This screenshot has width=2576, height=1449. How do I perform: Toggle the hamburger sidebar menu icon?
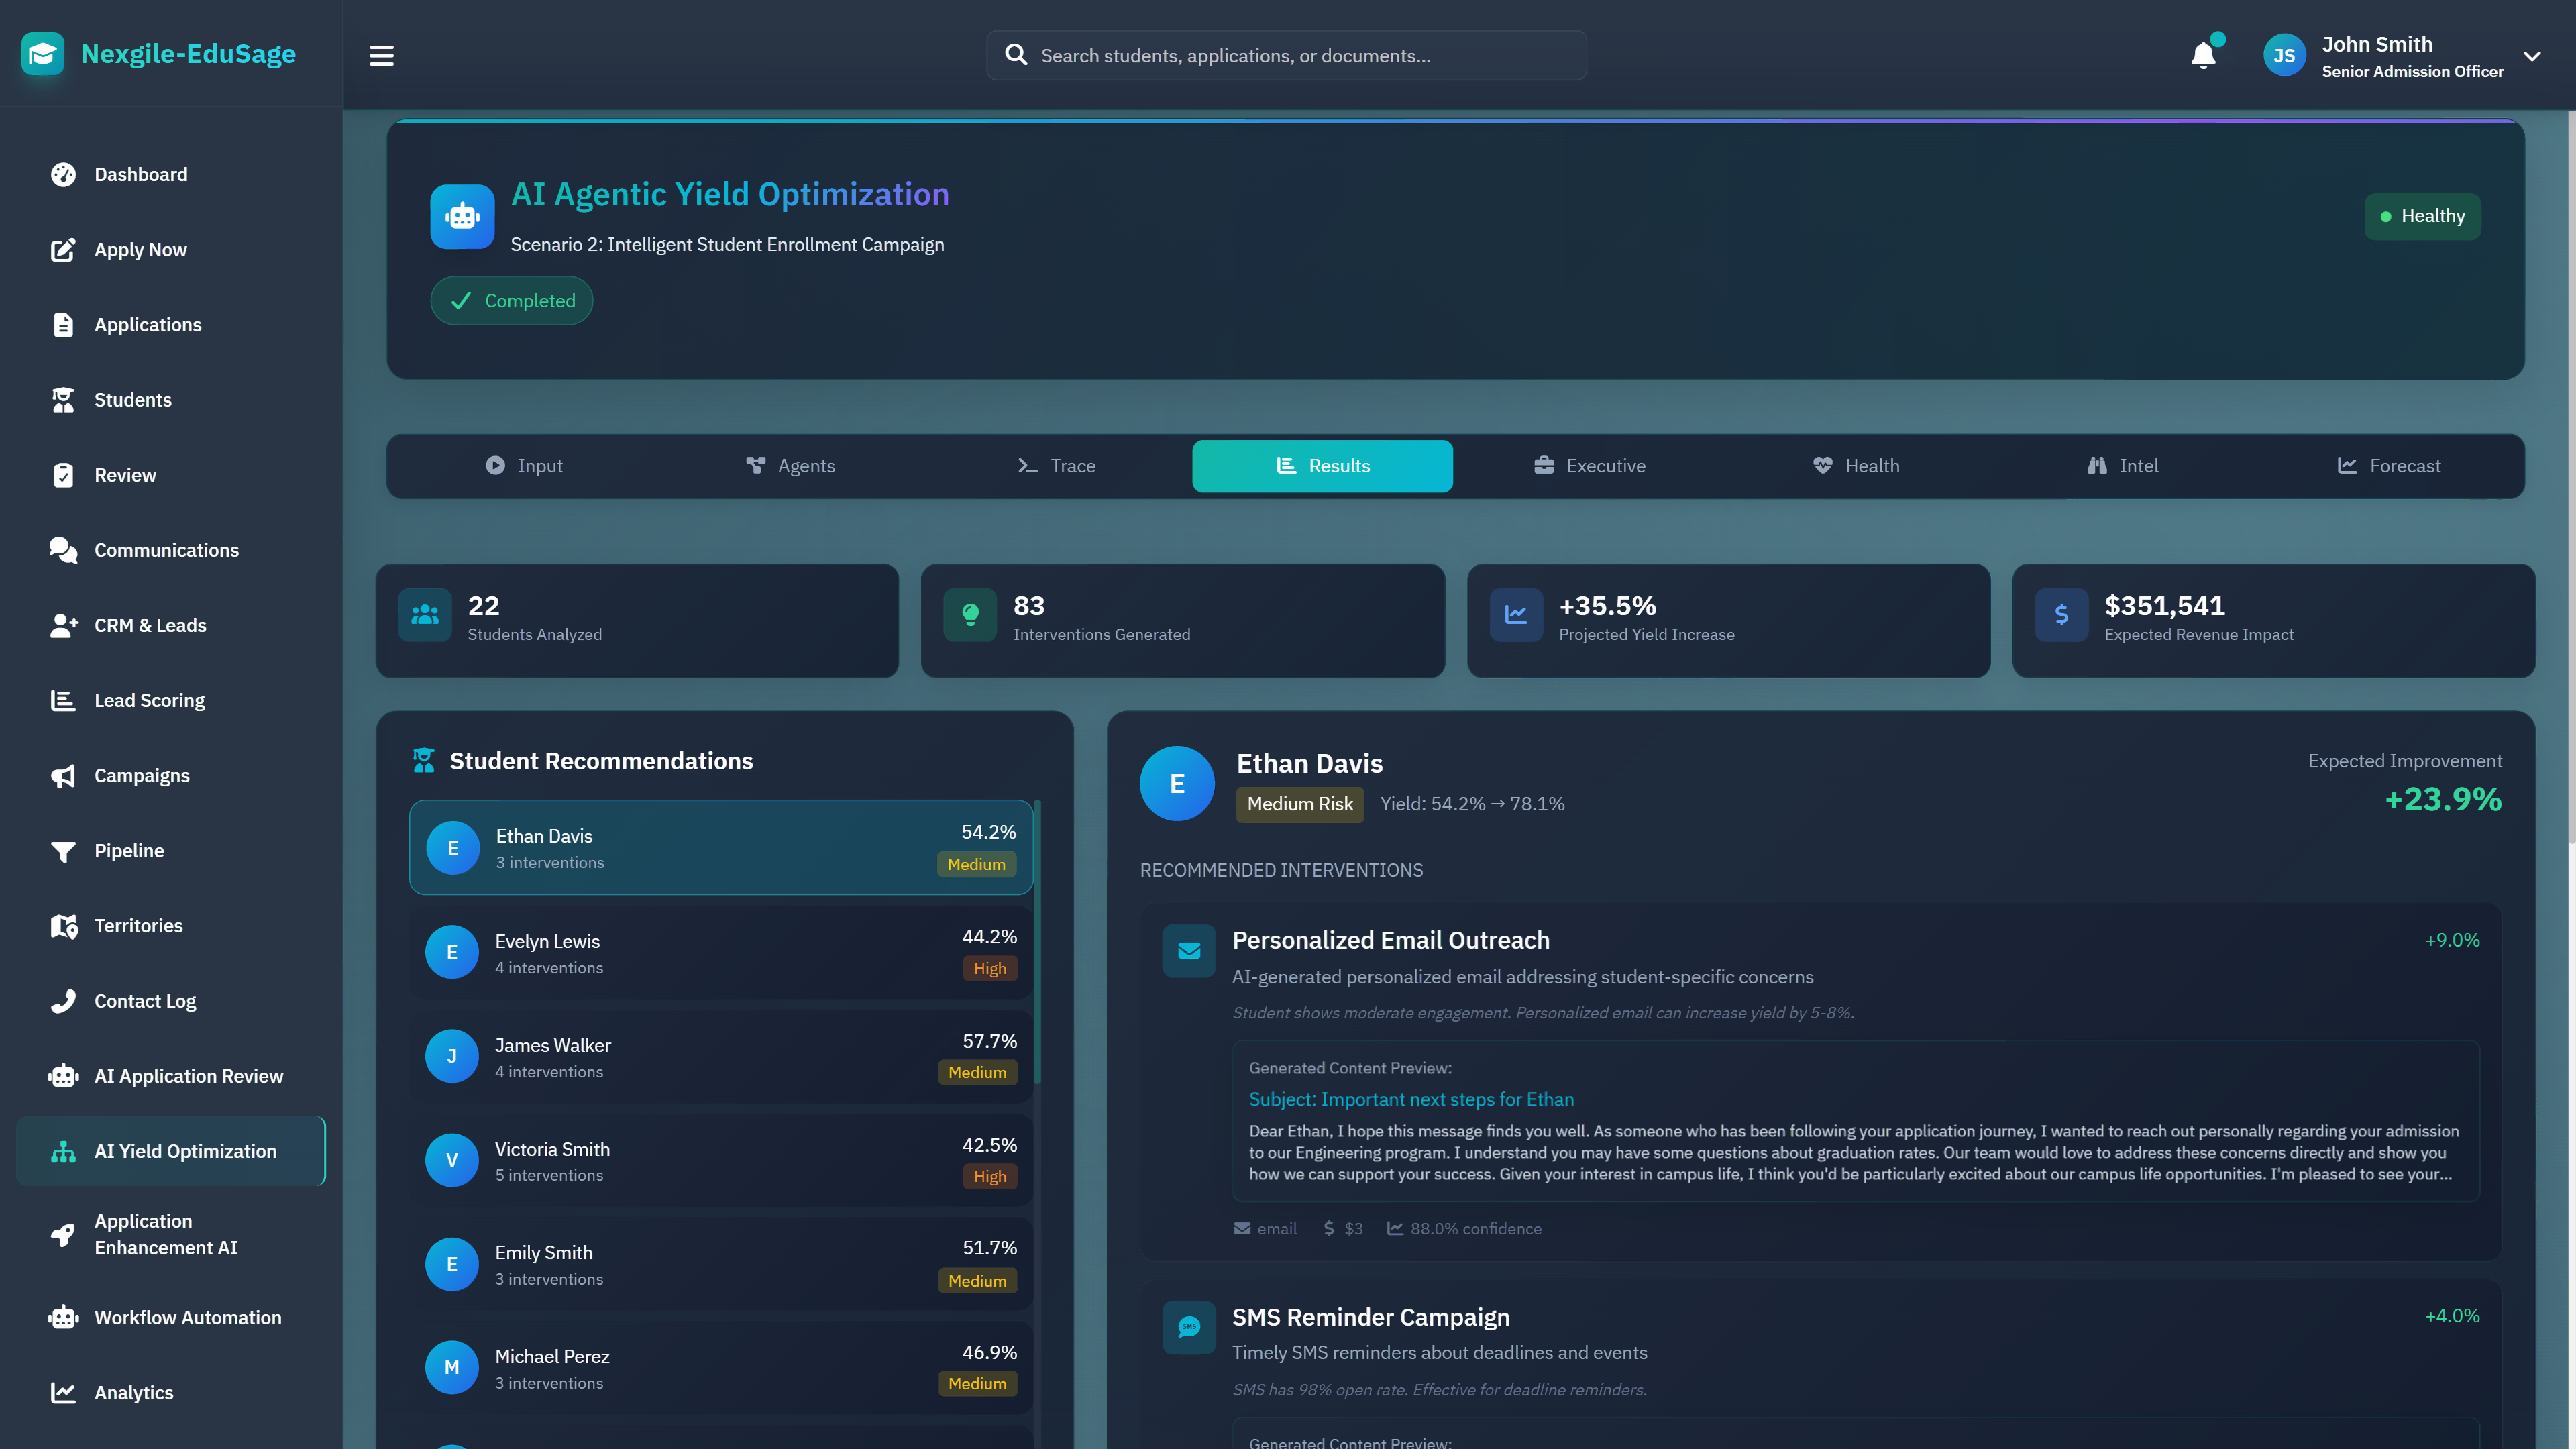click(381, 56)
